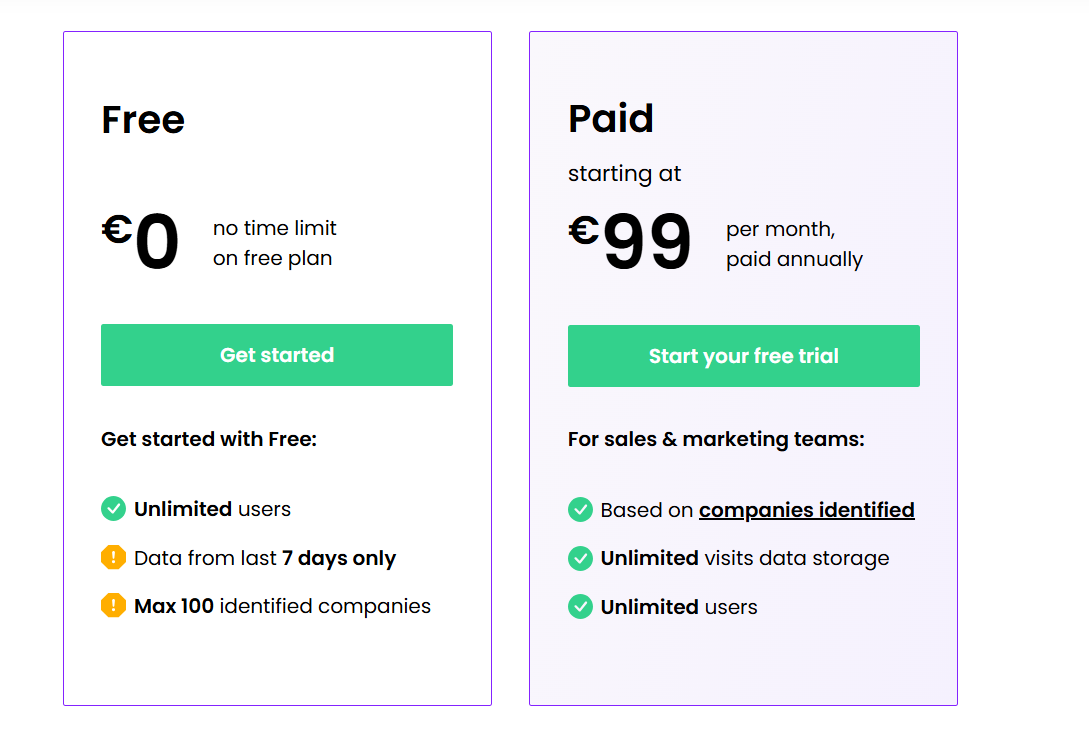Click the 'per month, paid annually' note
The width and height of the screenshot is (1089, 731).
[794, 244]
